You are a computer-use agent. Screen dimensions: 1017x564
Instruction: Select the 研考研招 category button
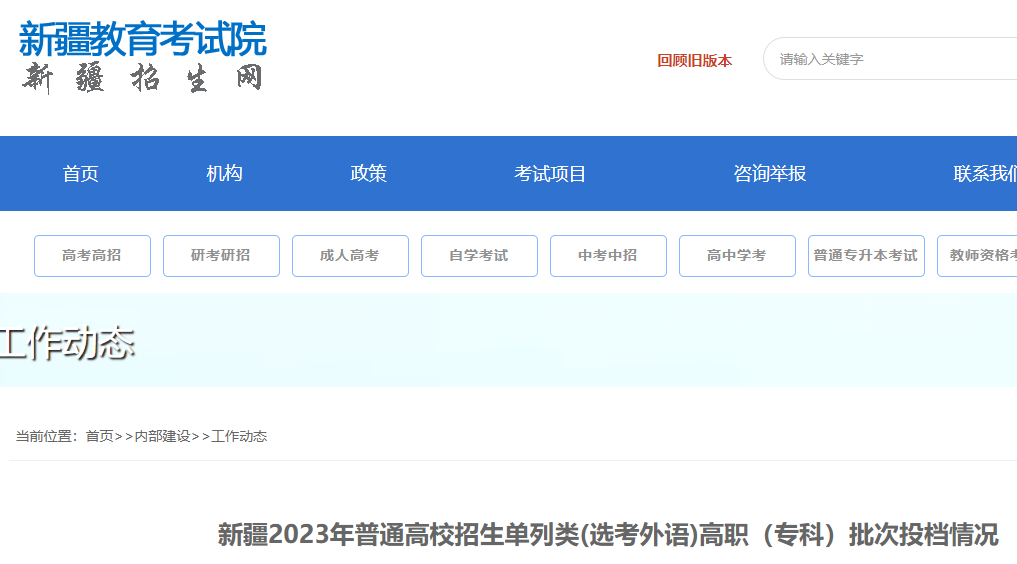click(x=221, y=256)
